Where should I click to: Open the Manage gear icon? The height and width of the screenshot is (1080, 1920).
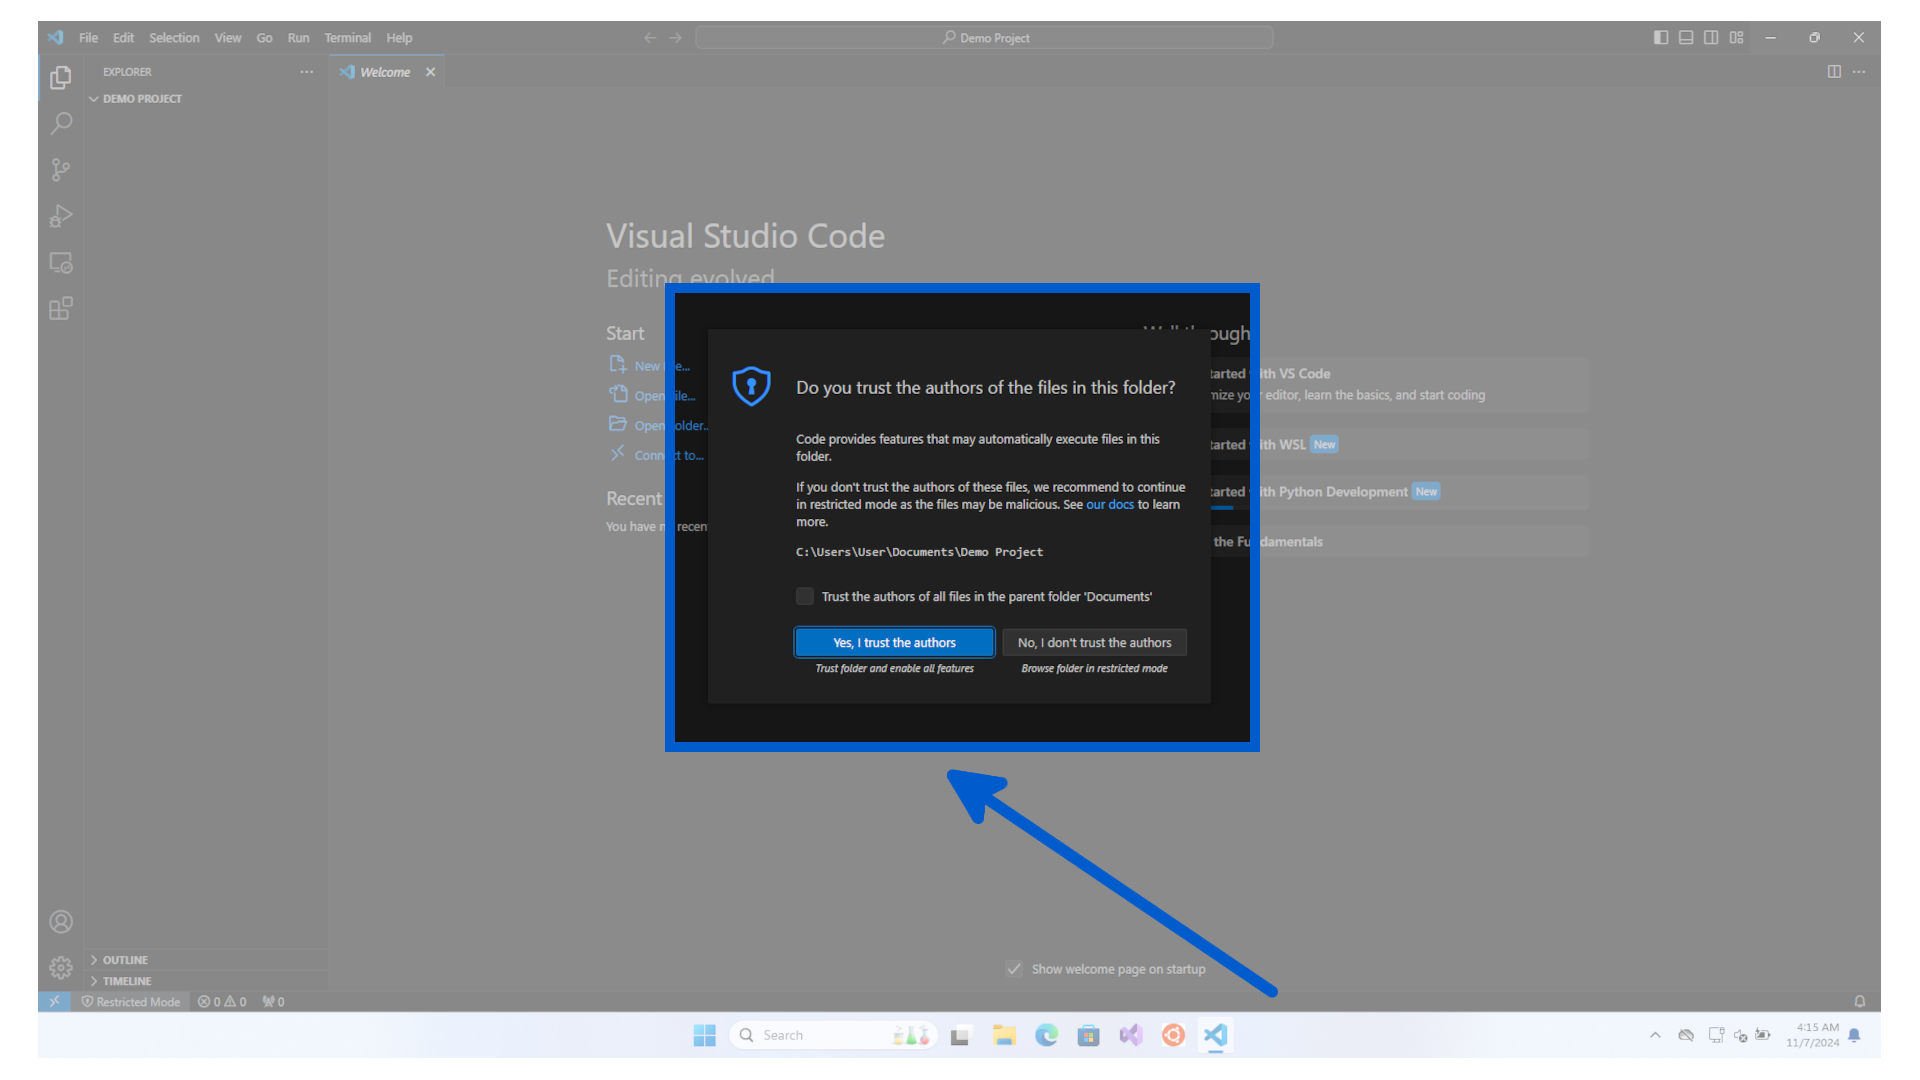(61, 967)
